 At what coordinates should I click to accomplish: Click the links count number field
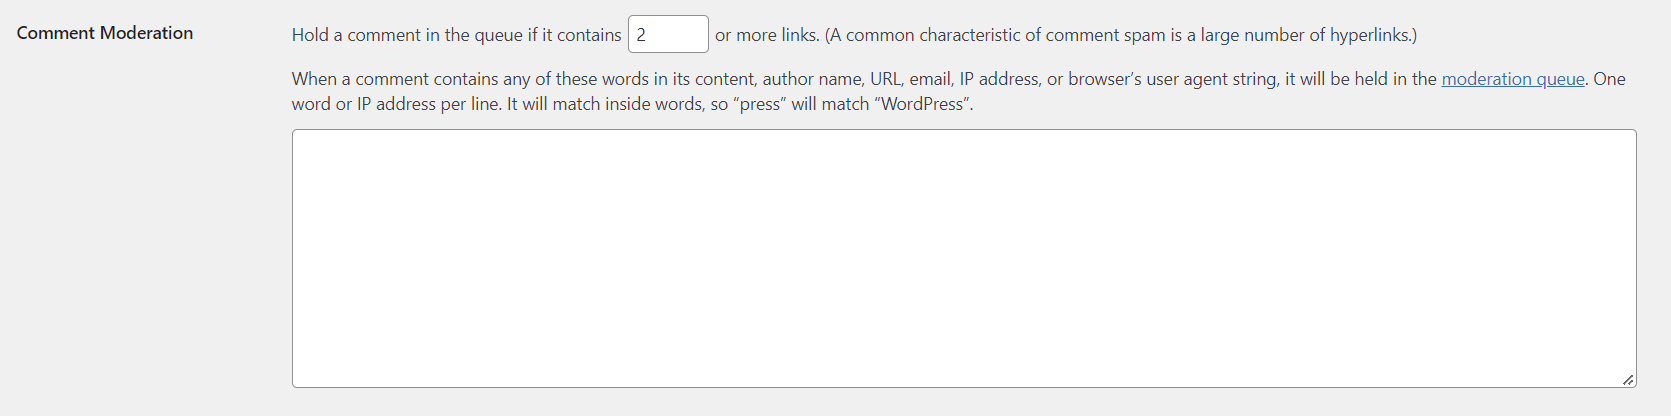tap(667, 34)
